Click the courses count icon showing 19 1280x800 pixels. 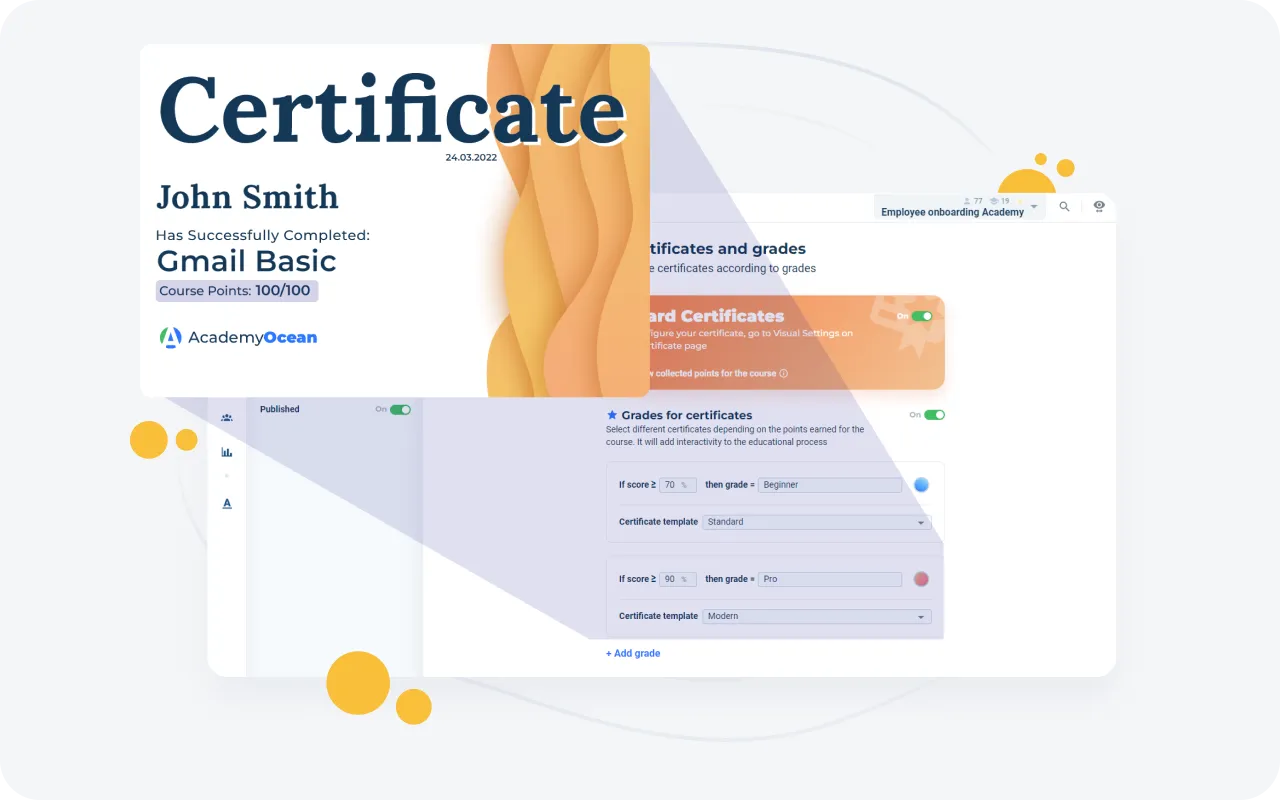(x=994, y=201)
